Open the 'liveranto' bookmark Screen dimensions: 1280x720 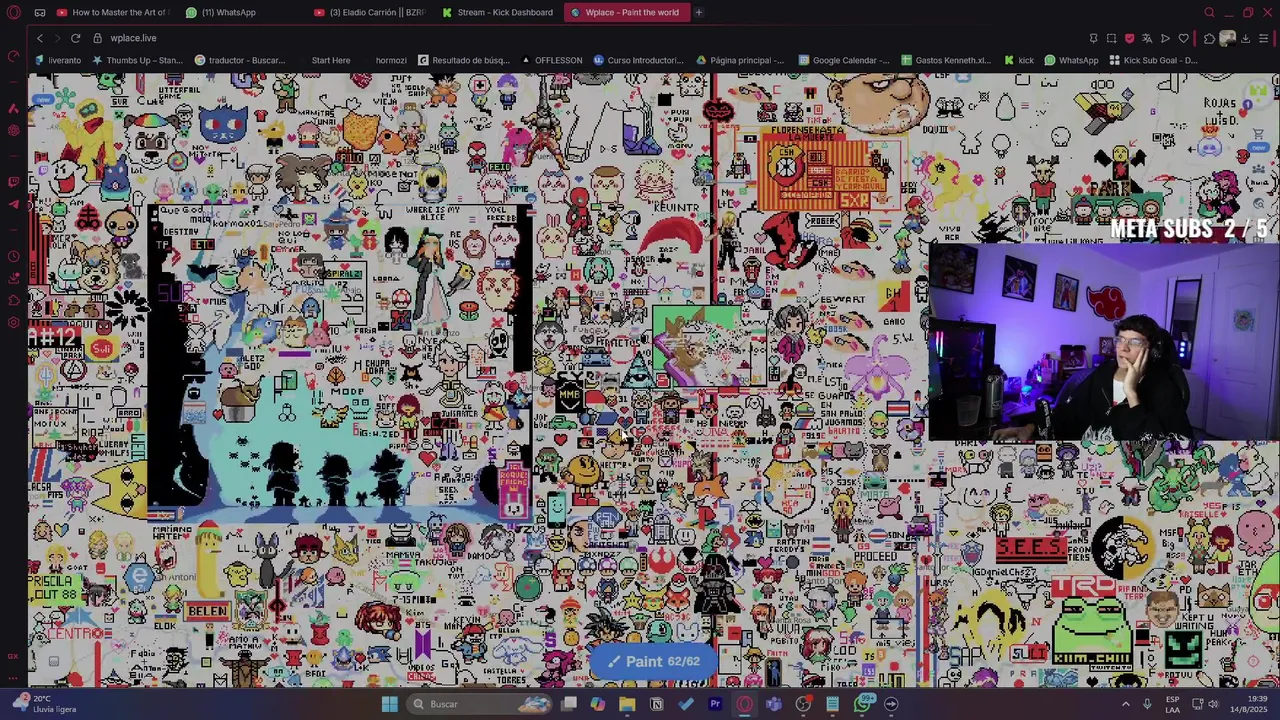coord(57,60)
